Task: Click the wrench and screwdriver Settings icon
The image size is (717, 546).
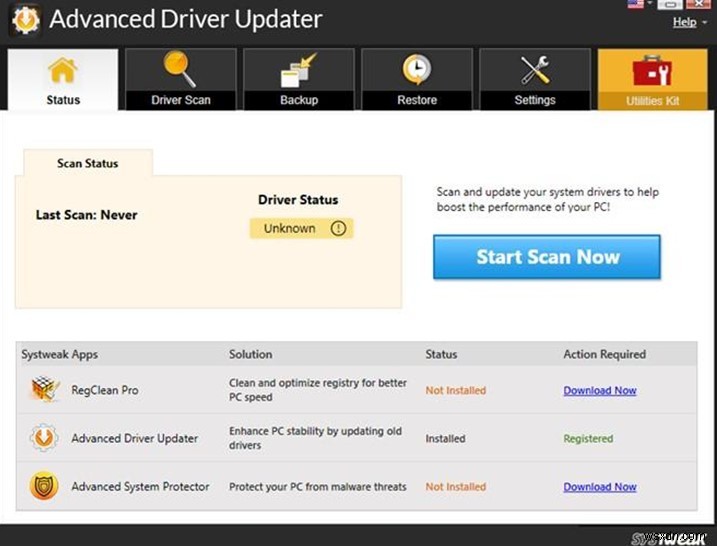Action: coord(535,70)
